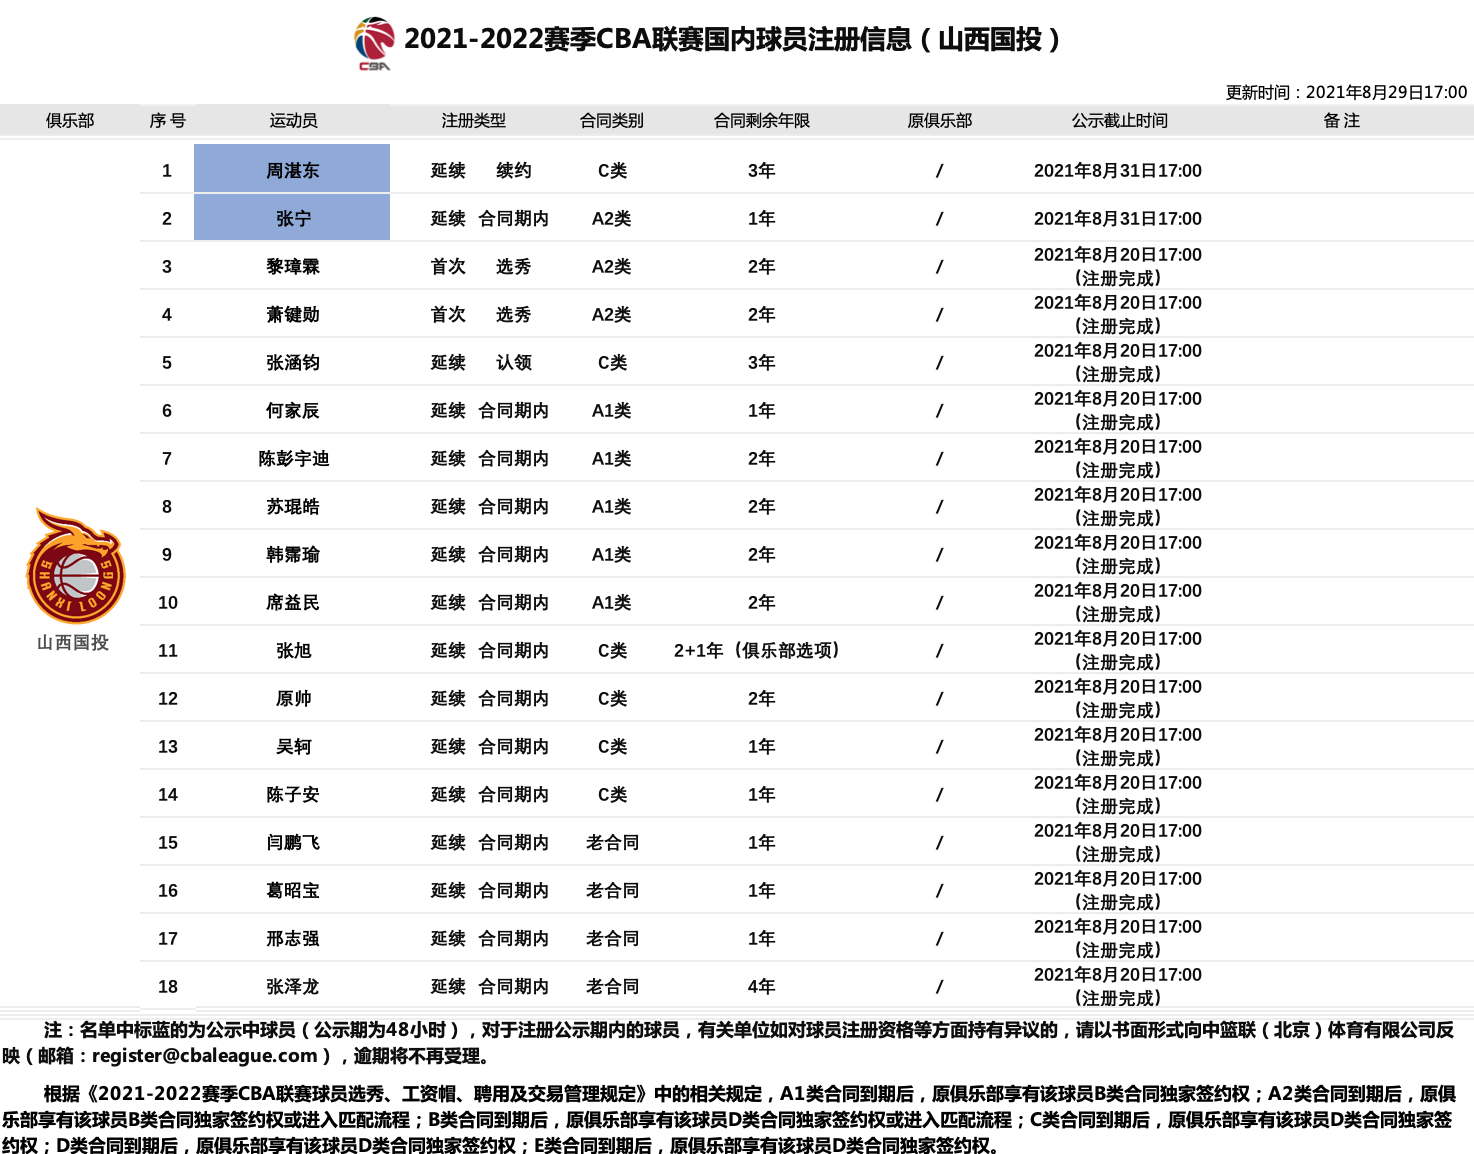Image resolution: width=1474 pixels, height=1154 pixels.
Task: Select player name 张泽龙
Action: tap(292, 986)
